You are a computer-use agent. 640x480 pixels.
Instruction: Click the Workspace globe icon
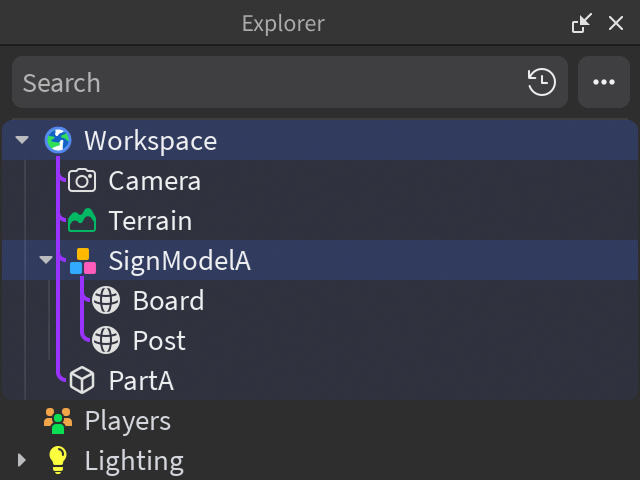58,141
